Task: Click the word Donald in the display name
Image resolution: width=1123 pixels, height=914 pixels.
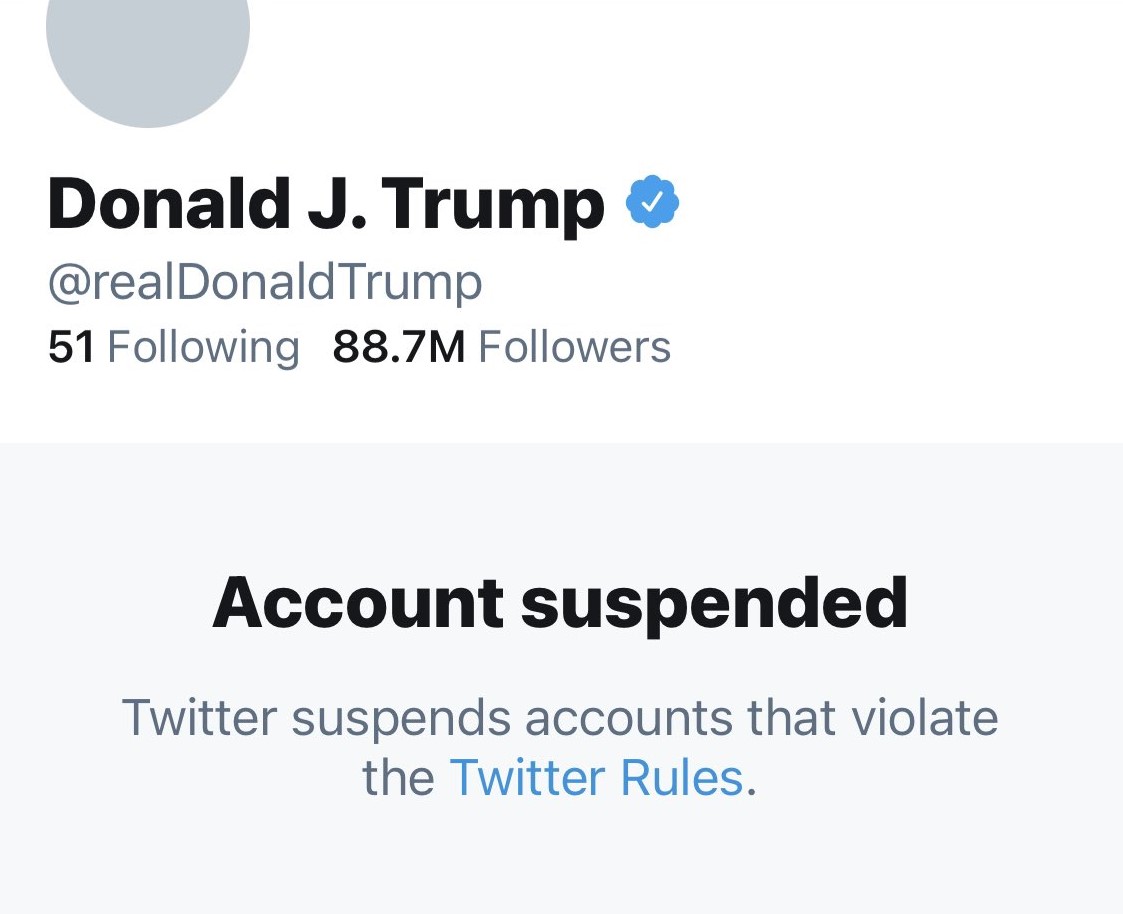Action: (x=168, y=203)
